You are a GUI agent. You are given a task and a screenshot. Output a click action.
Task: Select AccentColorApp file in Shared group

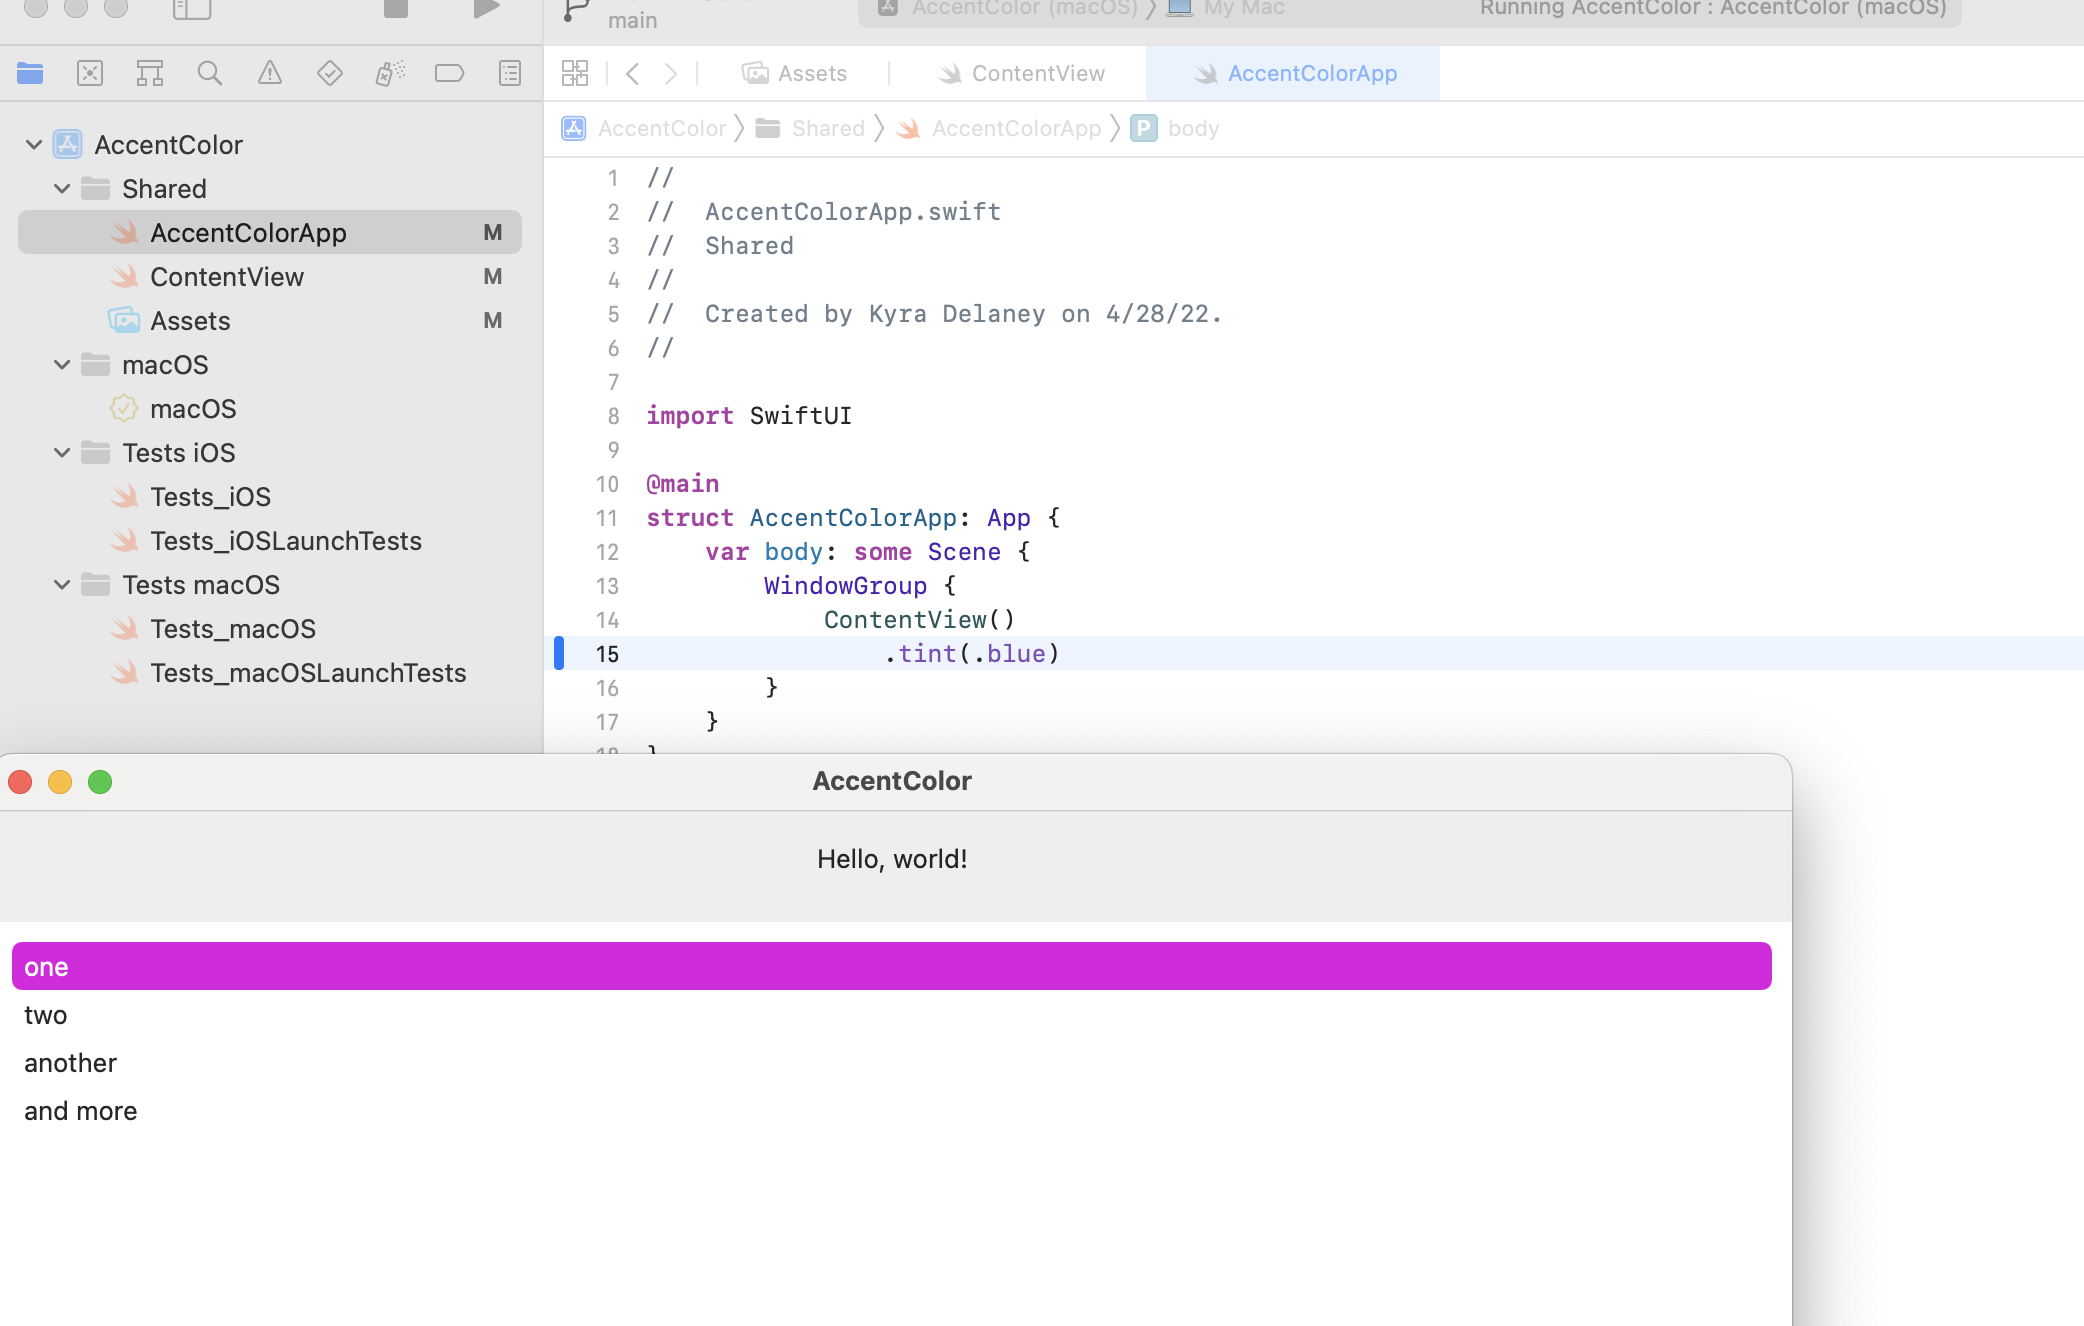coord(249,231)
